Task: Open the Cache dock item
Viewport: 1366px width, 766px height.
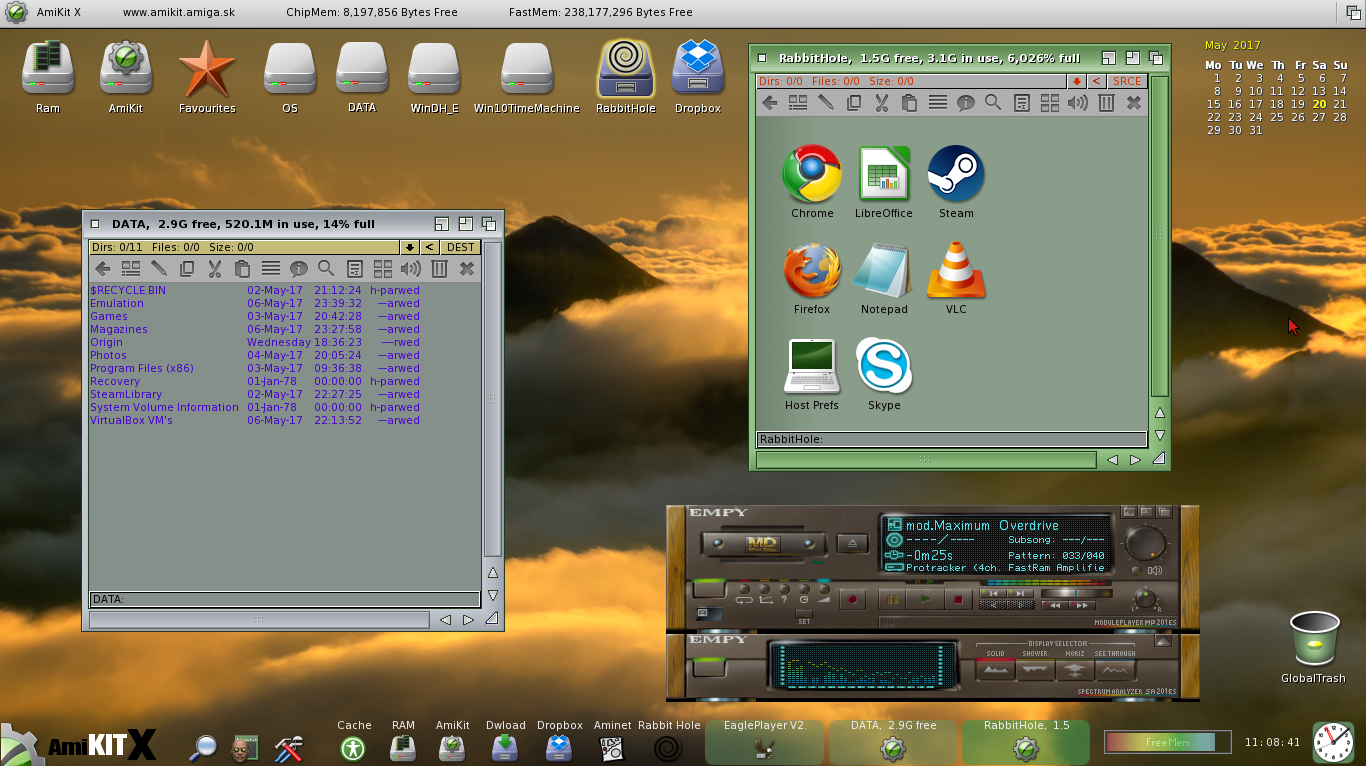Action: coord(353,740)
